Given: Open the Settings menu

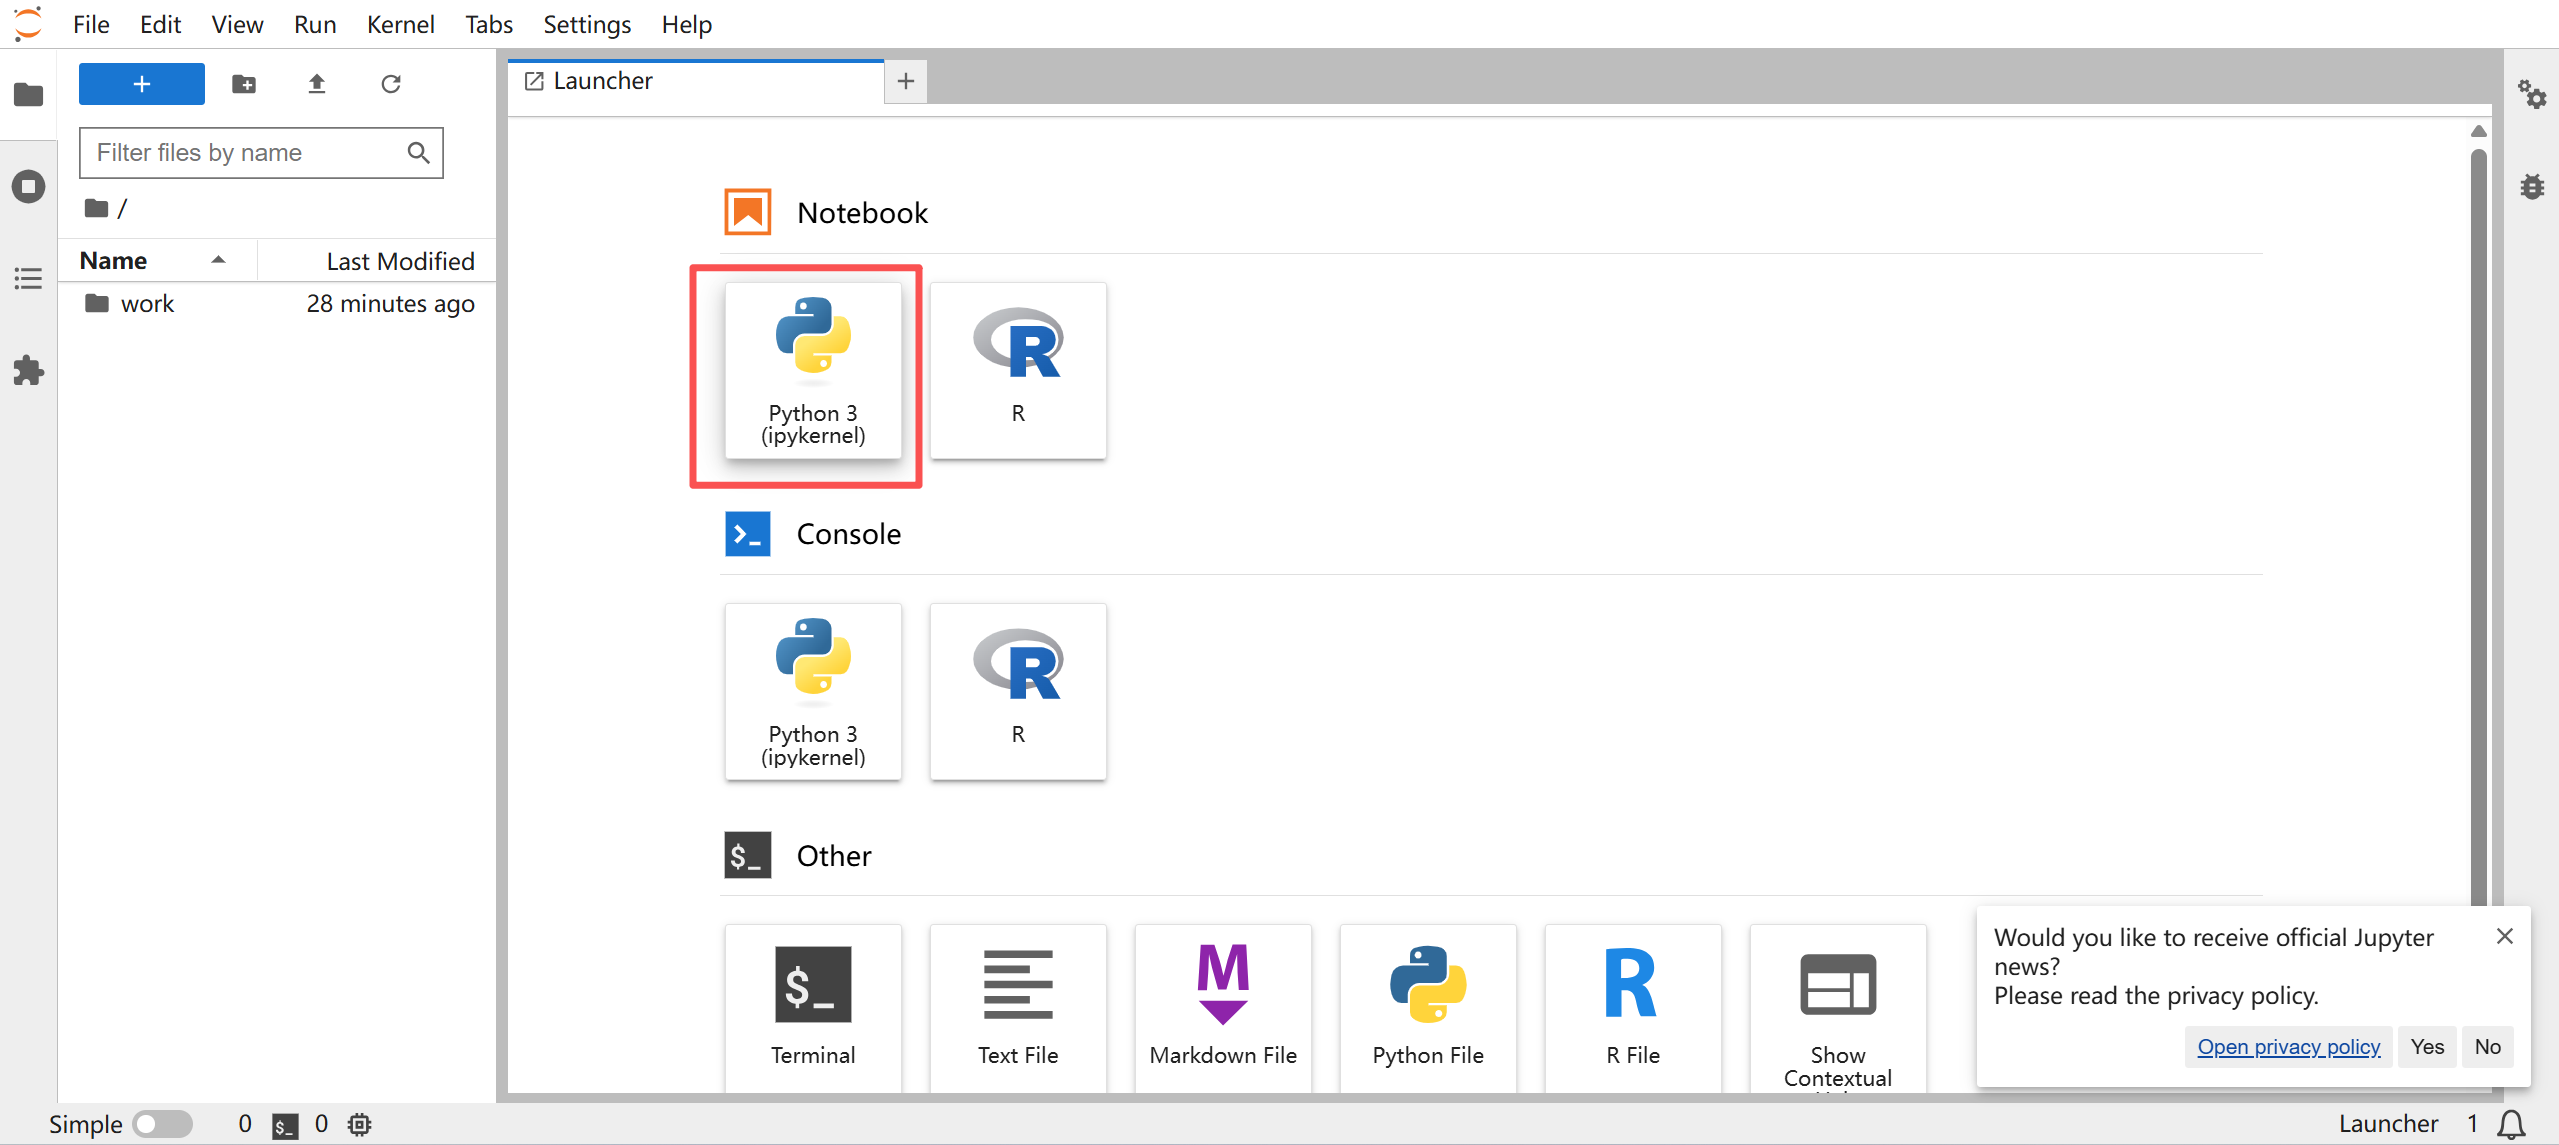Looking at the screenshot, I should point(587,24).
